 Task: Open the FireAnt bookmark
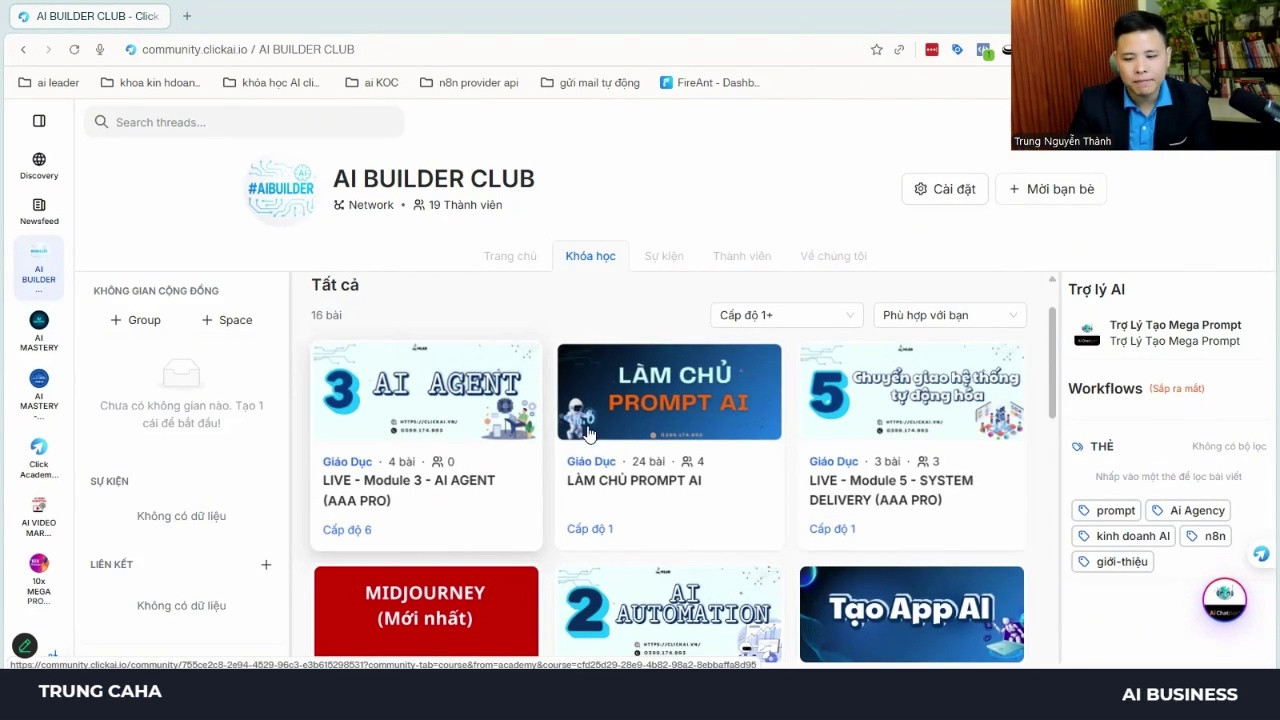[x=710, y=82]
